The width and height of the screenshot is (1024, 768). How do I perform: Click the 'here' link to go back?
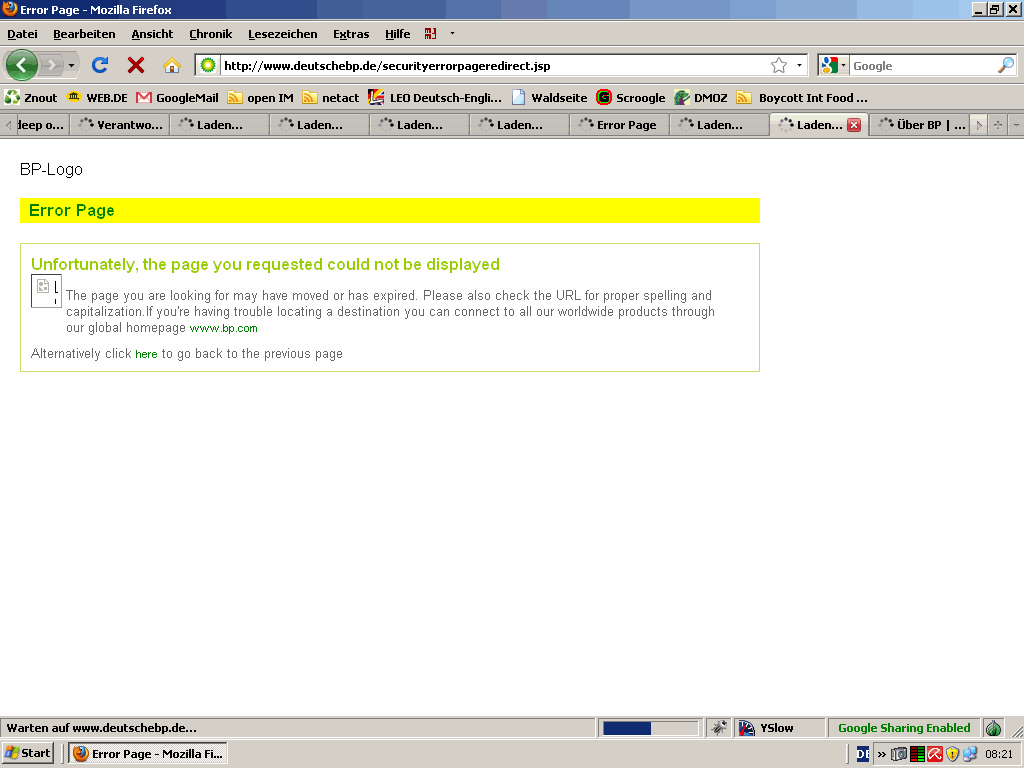coord(146,354)
